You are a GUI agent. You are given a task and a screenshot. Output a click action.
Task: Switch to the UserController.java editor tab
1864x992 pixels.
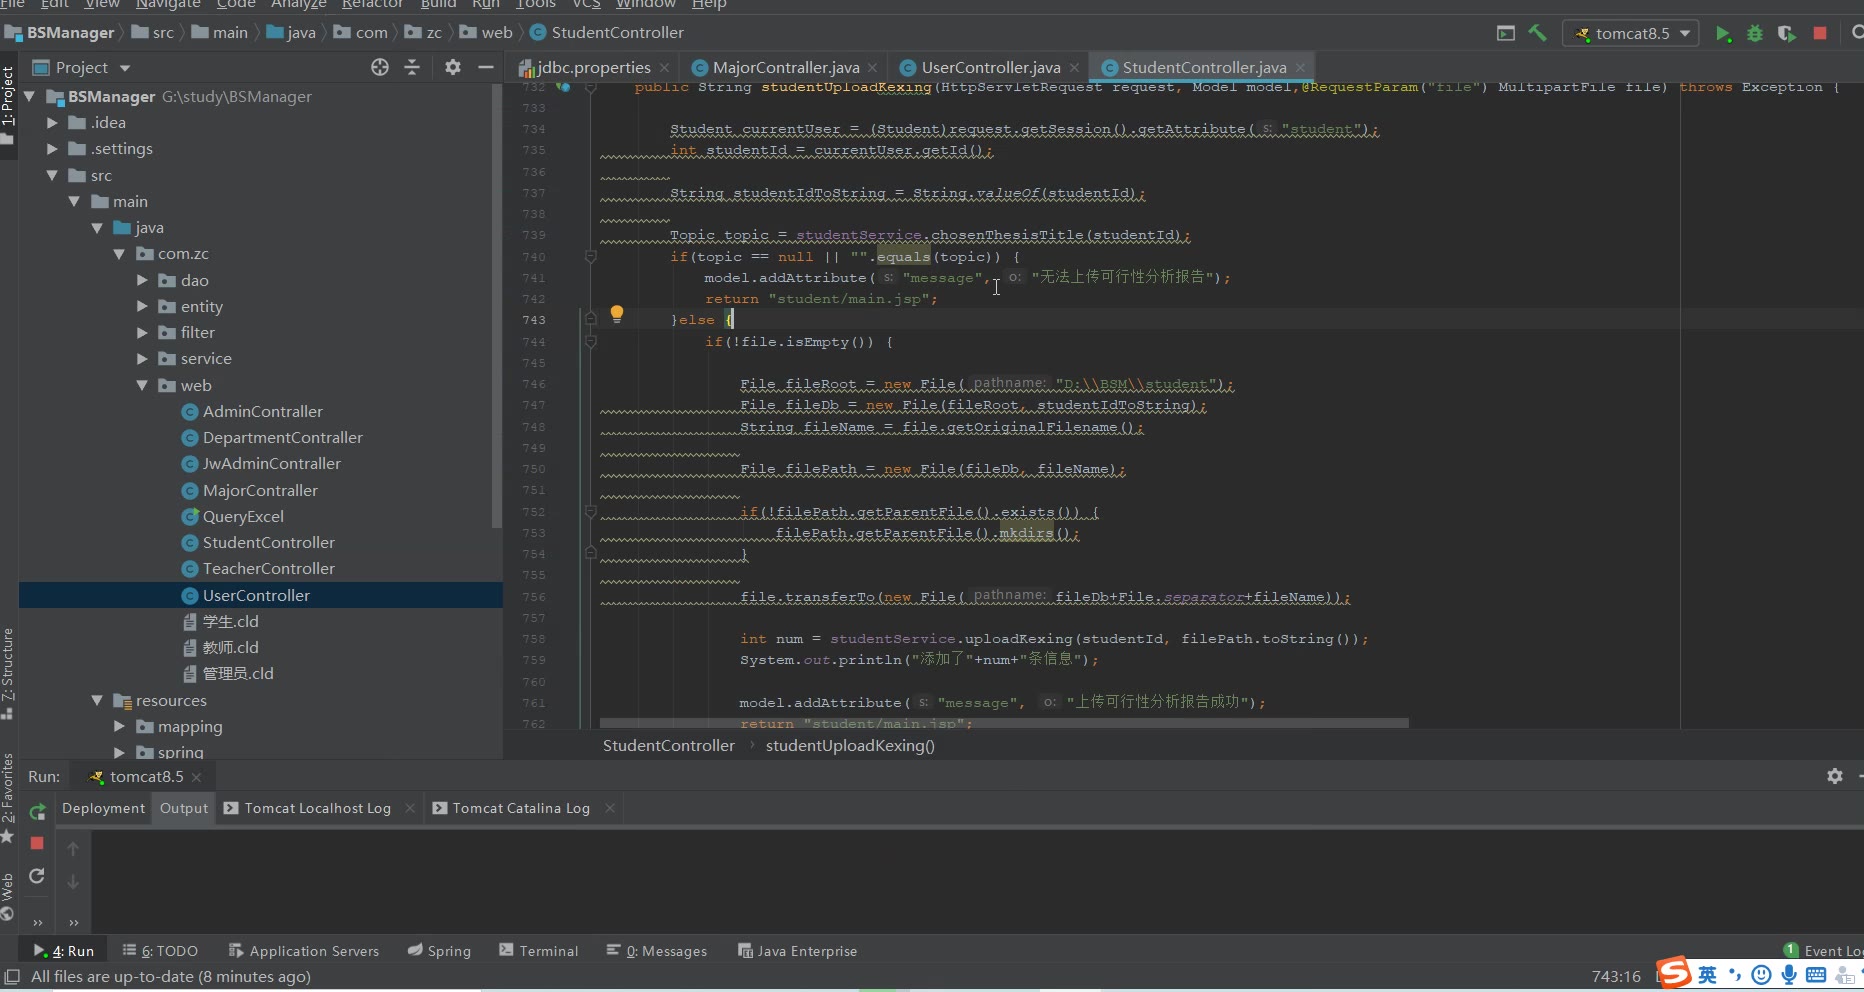[x=989, y=67]
